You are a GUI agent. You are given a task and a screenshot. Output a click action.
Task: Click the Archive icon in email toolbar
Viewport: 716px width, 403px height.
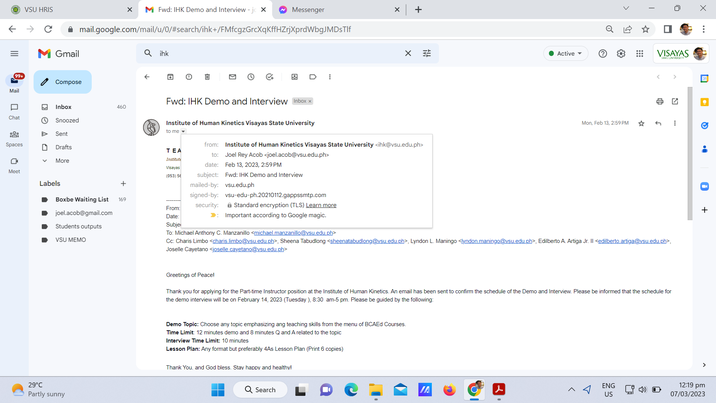[170, 77]
